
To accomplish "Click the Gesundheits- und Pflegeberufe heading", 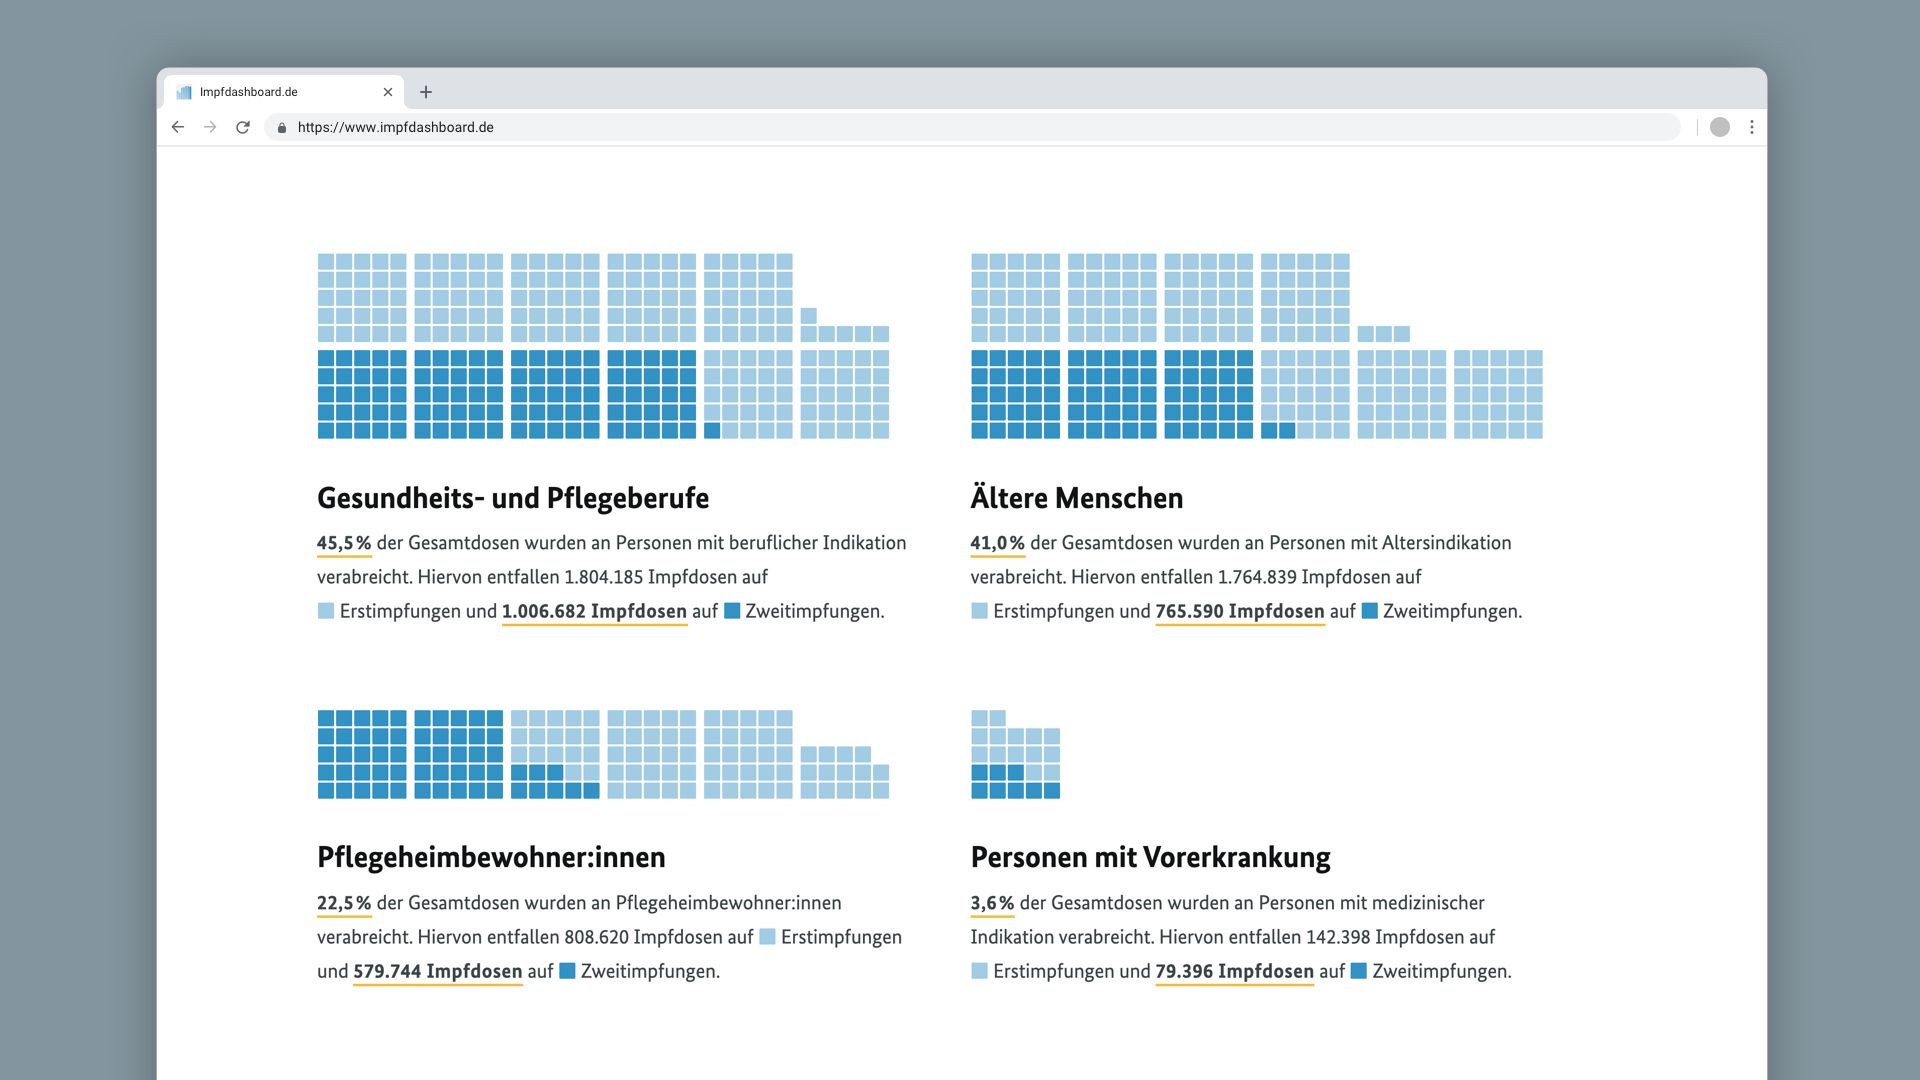I will coord(513,498).
